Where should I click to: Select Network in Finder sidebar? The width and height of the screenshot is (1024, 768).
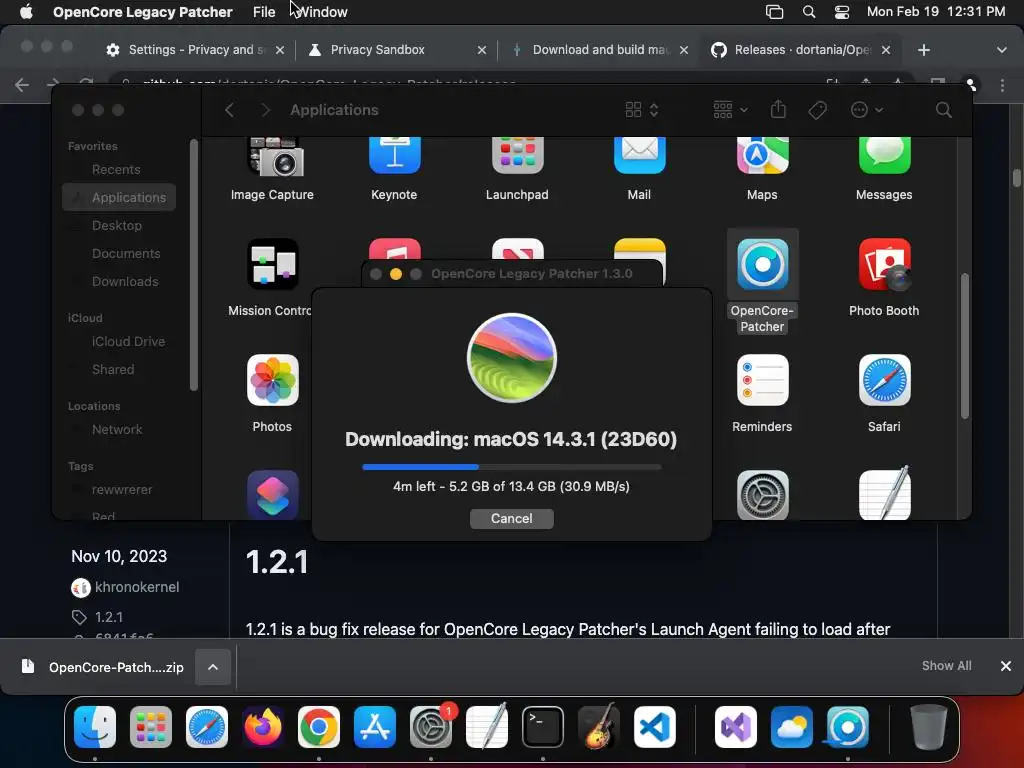pos(116,430)
